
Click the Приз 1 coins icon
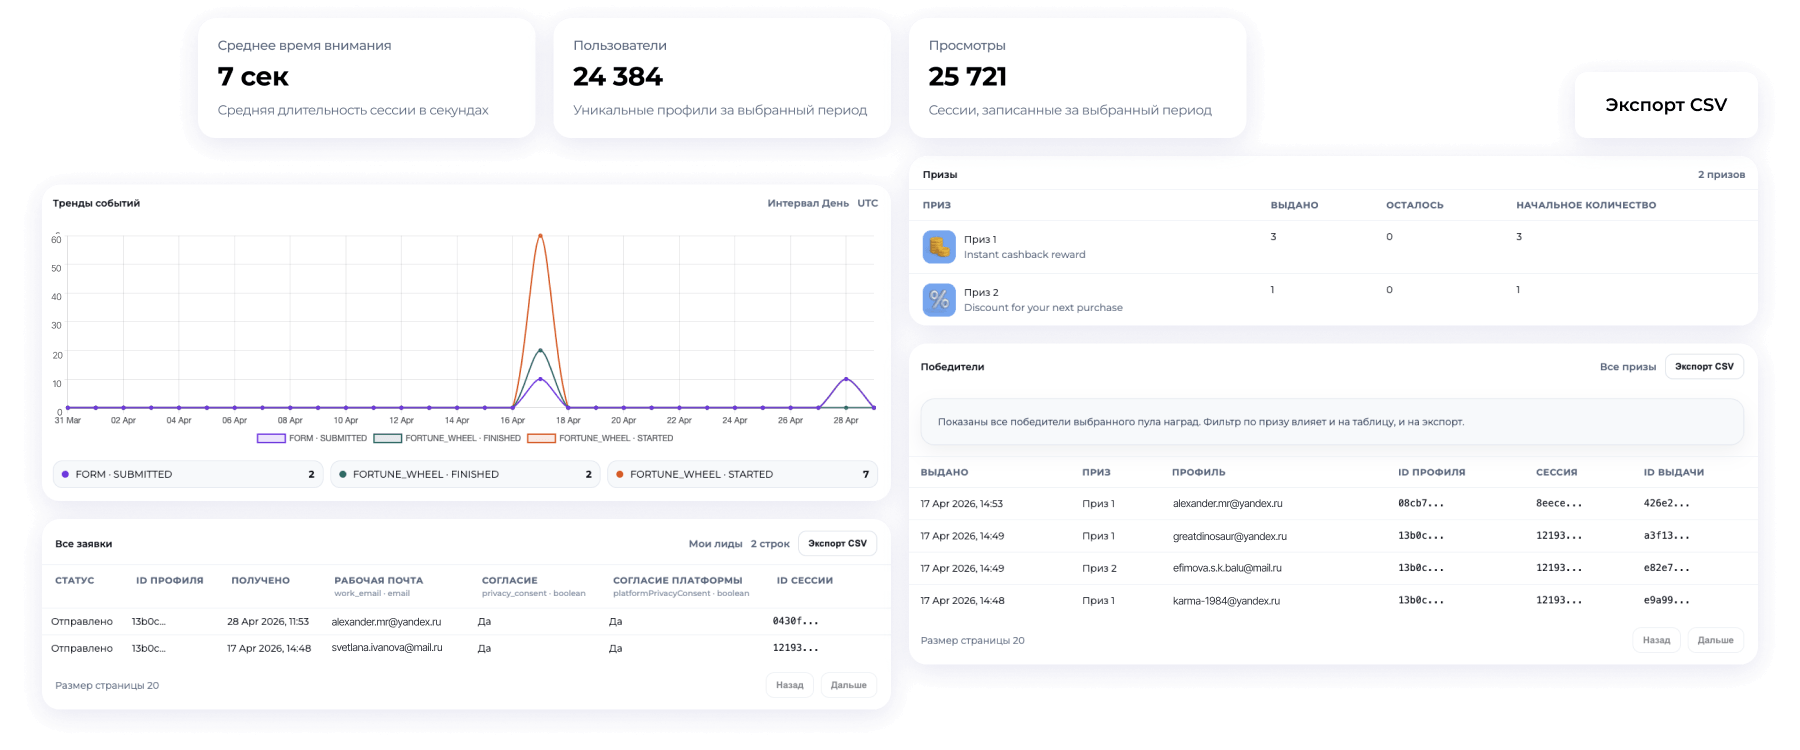[939, 246]
